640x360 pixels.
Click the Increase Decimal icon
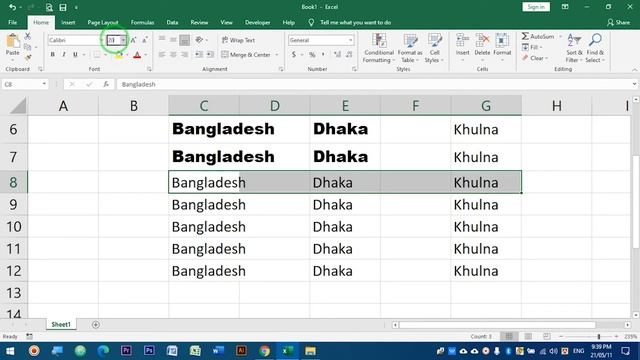(x=337, y=55)
